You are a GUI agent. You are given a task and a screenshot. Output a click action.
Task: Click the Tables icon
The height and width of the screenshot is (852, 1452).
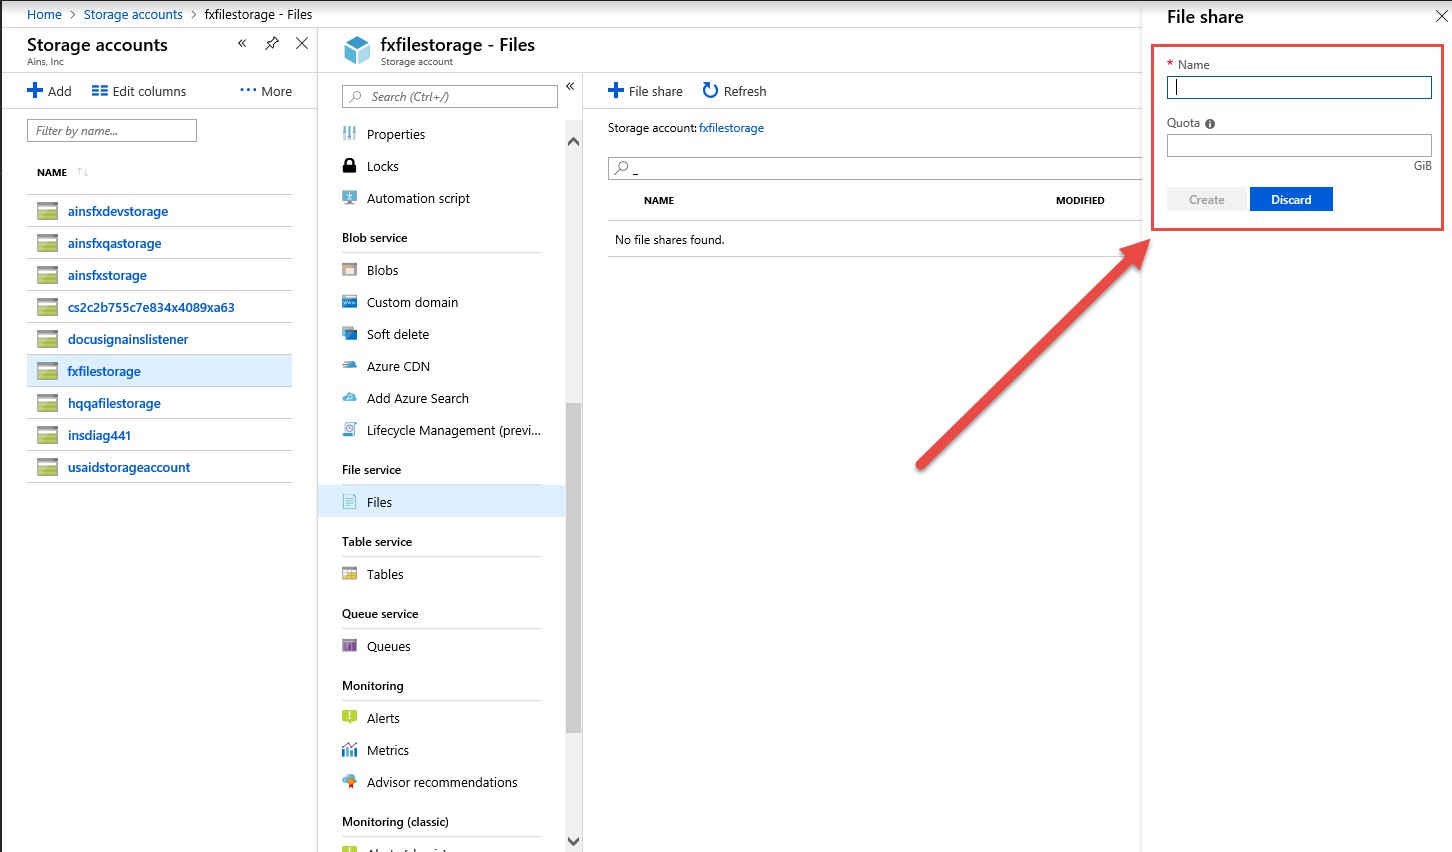click(349, 573)
